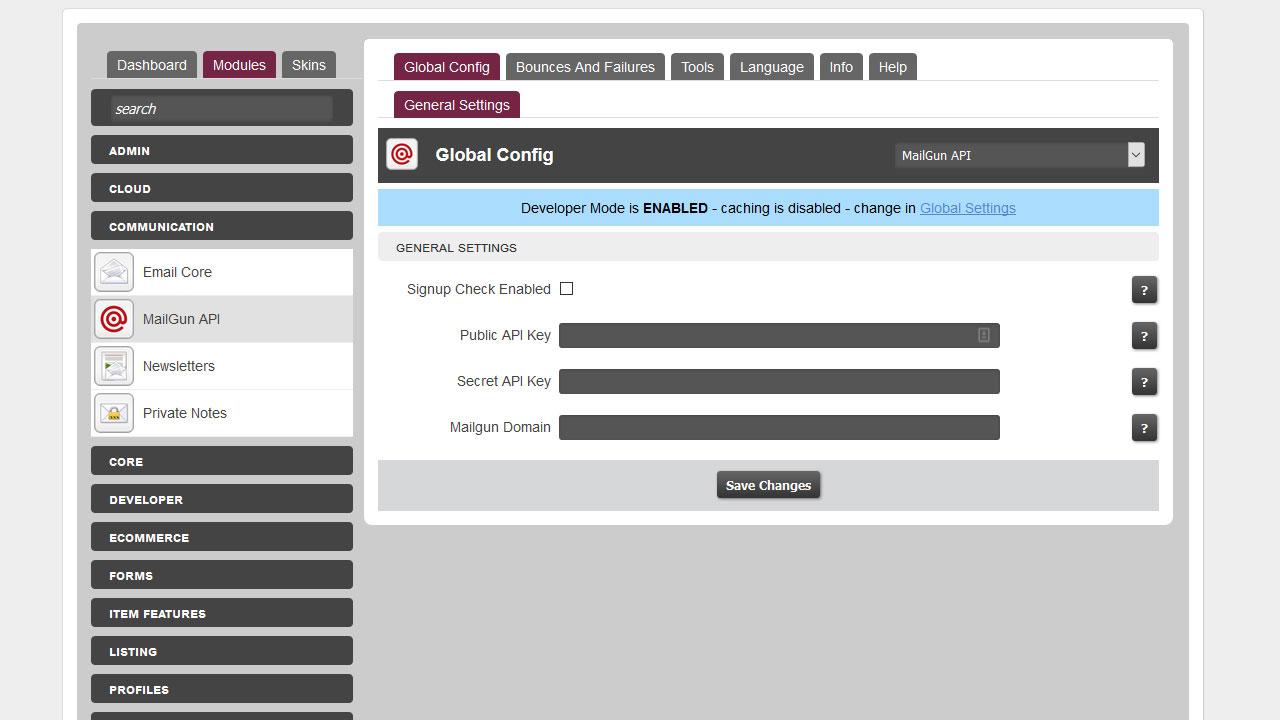The width and height of the screenshot is (1280, 720).
Task: Switch to Bounces And Failures tab
Action: coord(585,67)
